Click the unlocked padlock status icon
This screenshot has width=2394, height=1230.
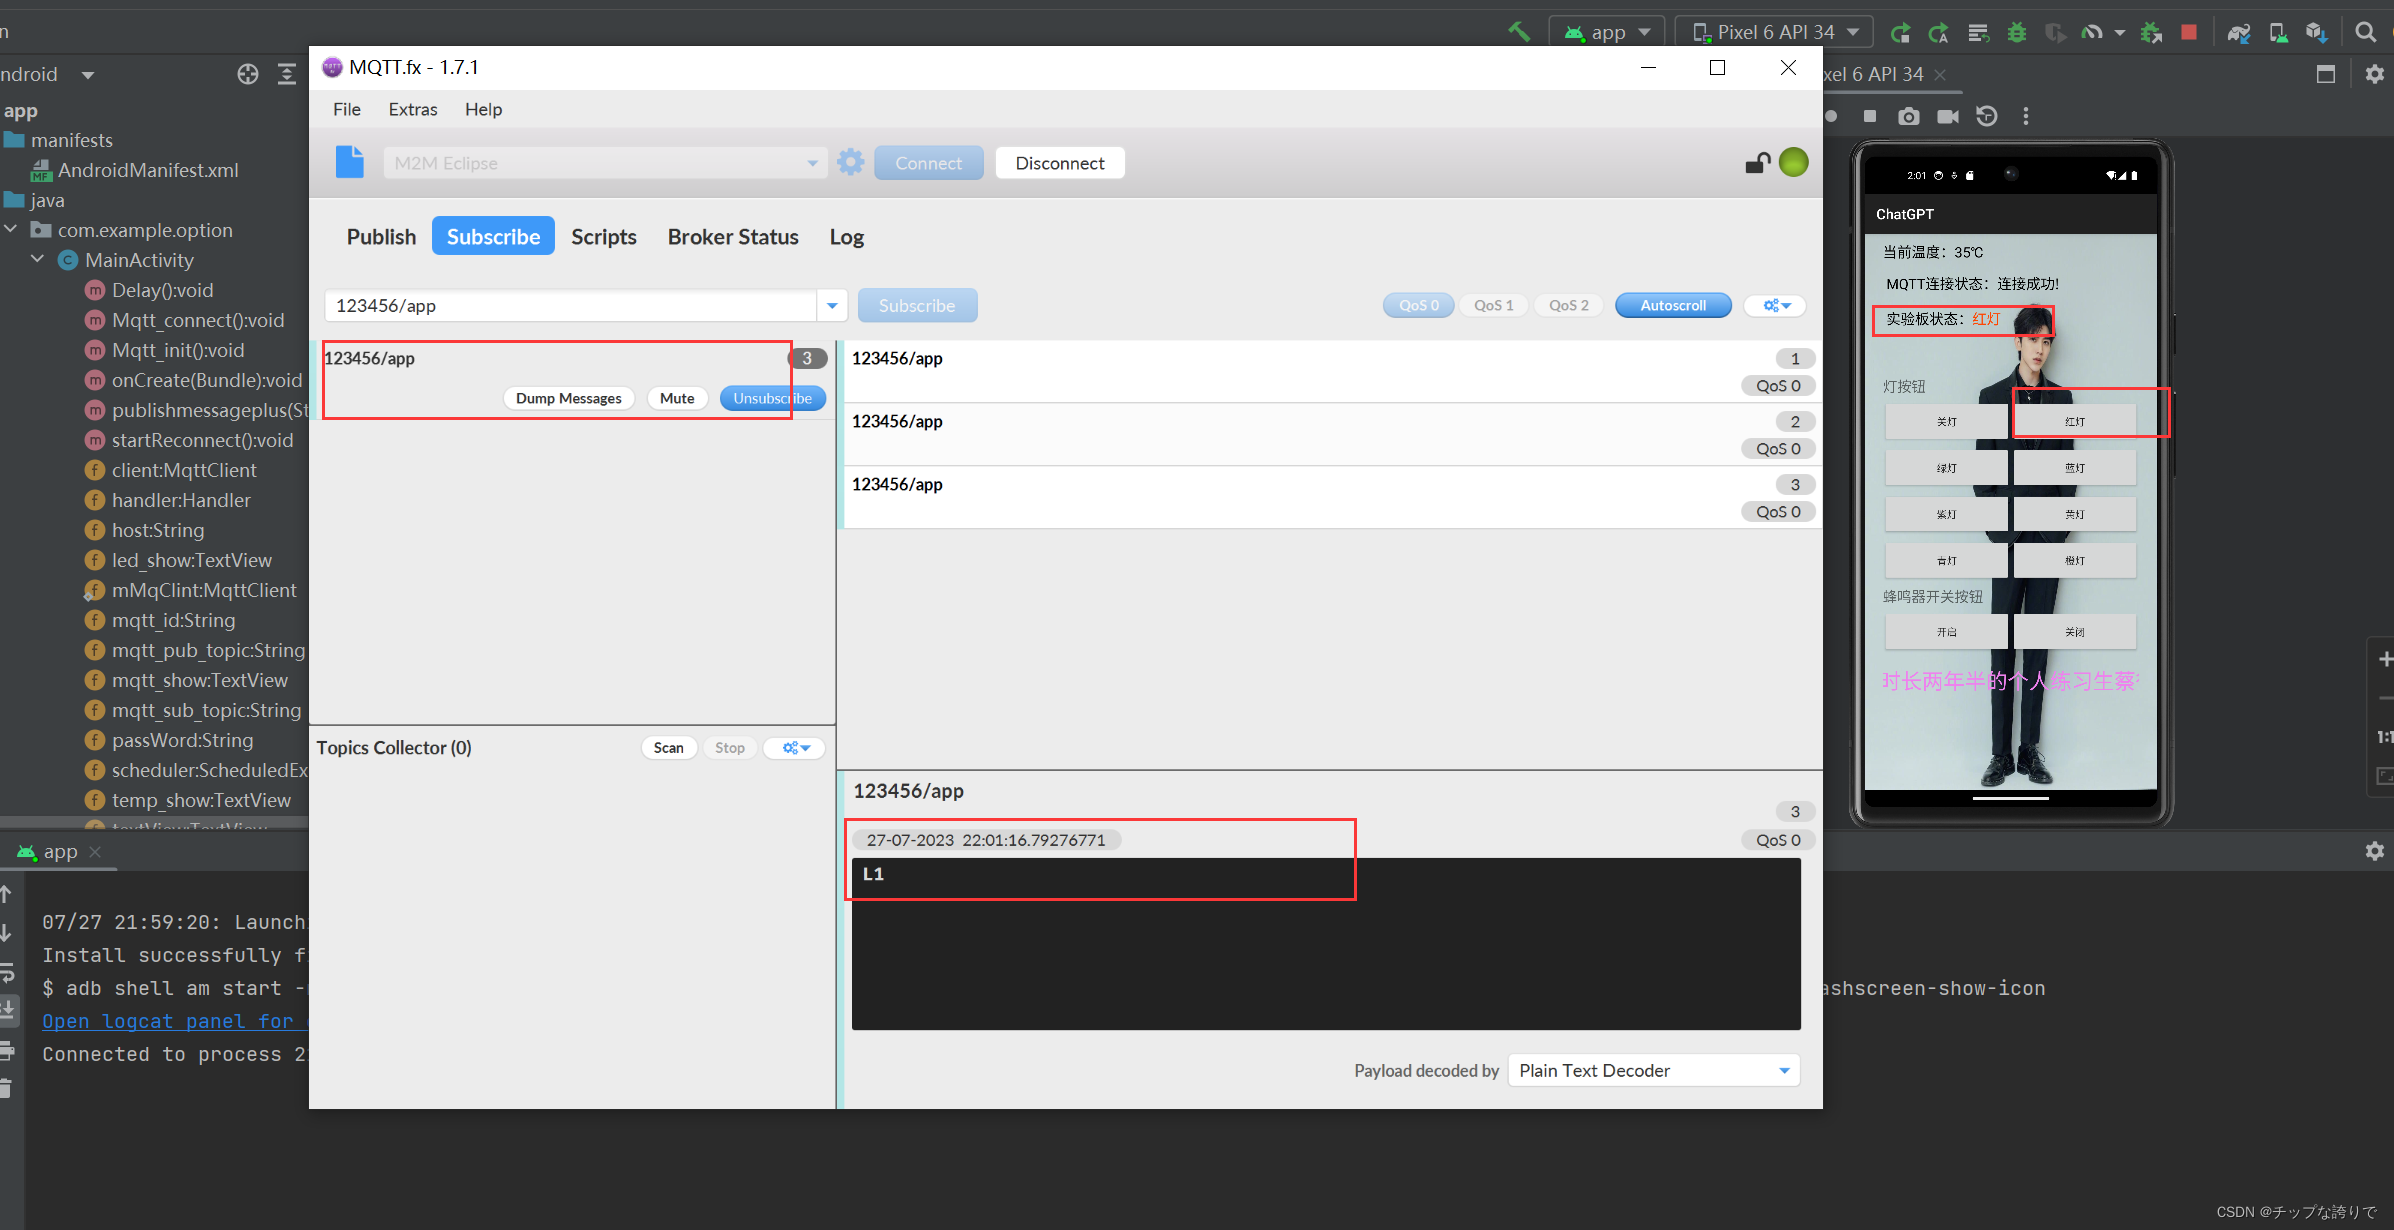pos(1757,163)
